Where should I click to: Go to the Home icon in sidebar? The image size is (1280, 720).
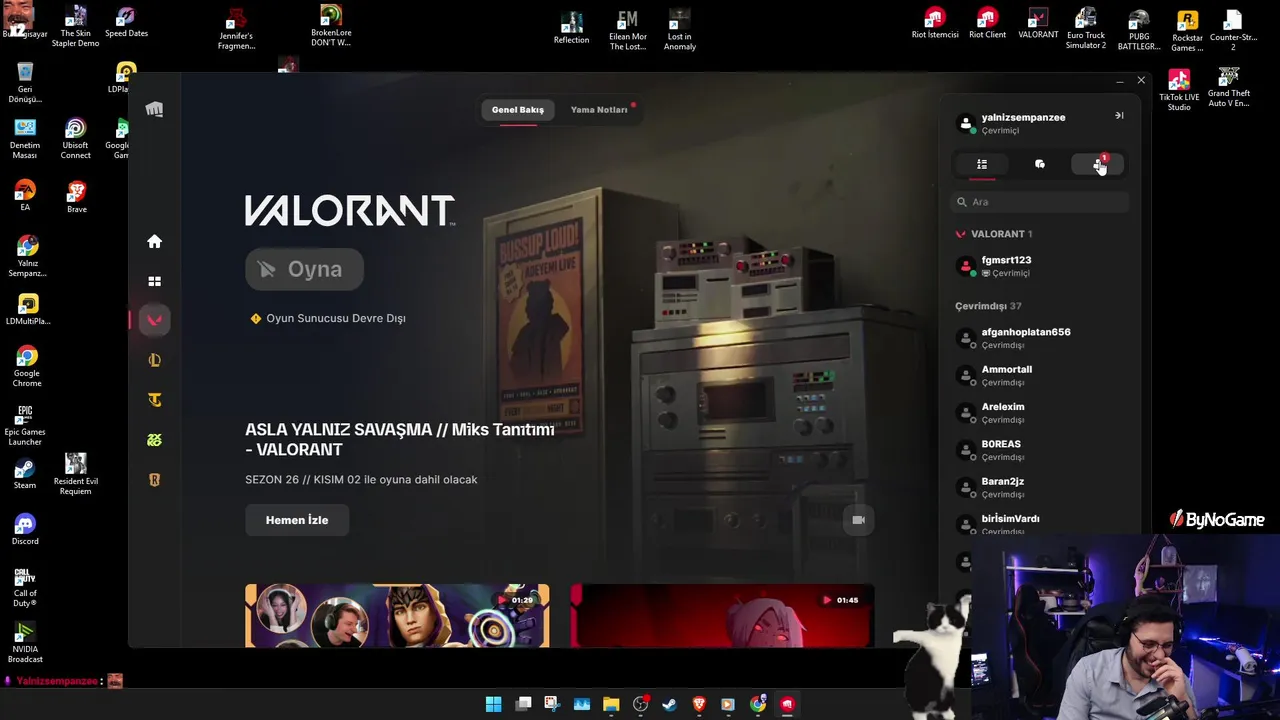pos(154,241)
